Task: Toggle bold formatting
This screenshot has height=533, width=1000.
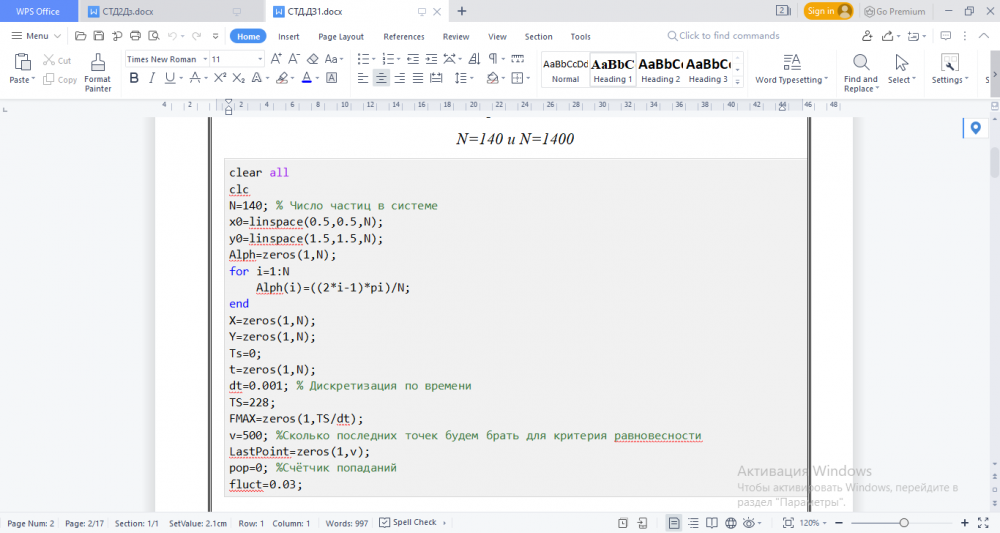Action: point(134,78)
